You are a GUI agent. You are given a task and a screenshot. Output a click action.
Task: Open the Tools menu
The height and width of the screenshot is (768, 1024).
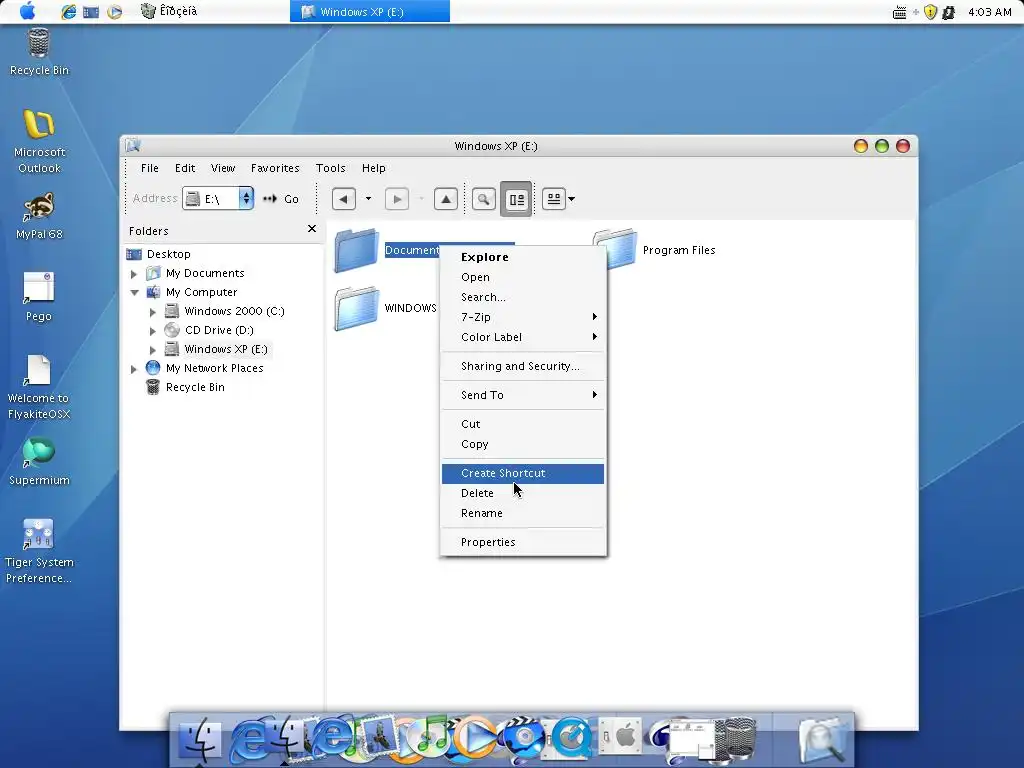pos(330,168)
